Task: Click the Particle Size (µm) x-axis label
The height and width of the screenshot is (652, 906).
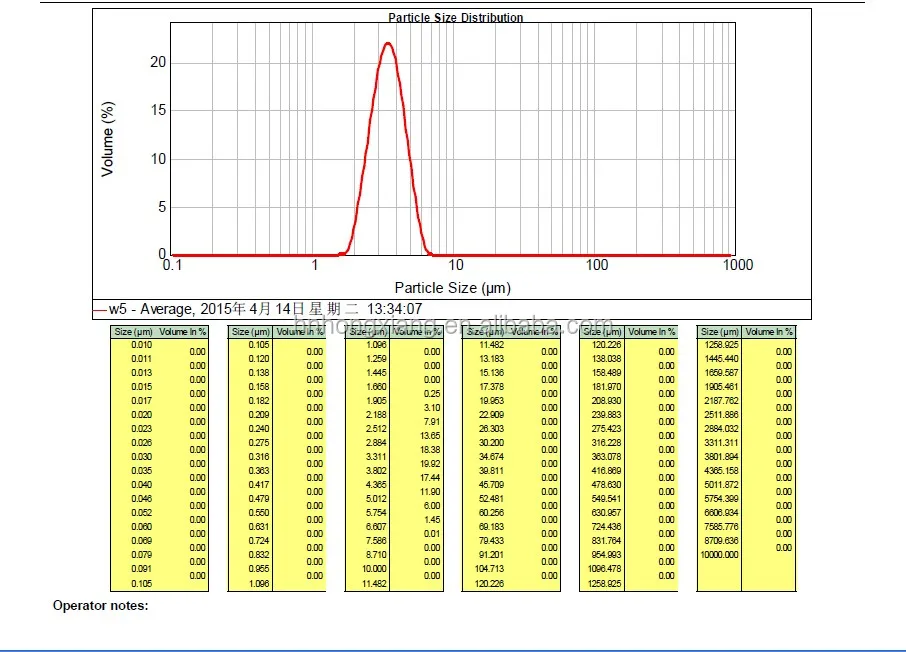Action: tap(452, 288)
